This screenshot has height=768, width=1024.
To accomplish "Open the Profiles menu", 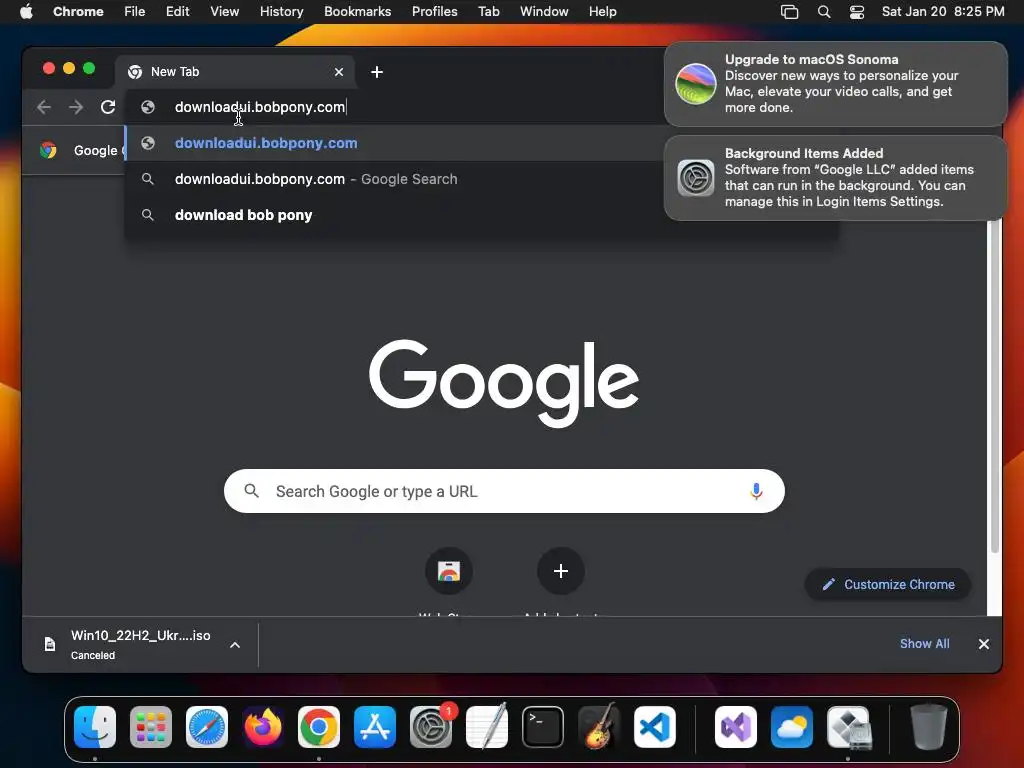I will pyautogui.click(x=434, y=11).
